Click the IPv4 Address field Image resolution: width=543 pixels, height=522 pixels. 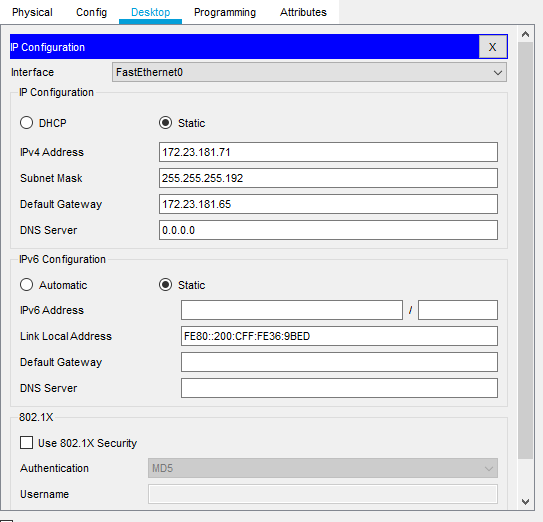328,152
